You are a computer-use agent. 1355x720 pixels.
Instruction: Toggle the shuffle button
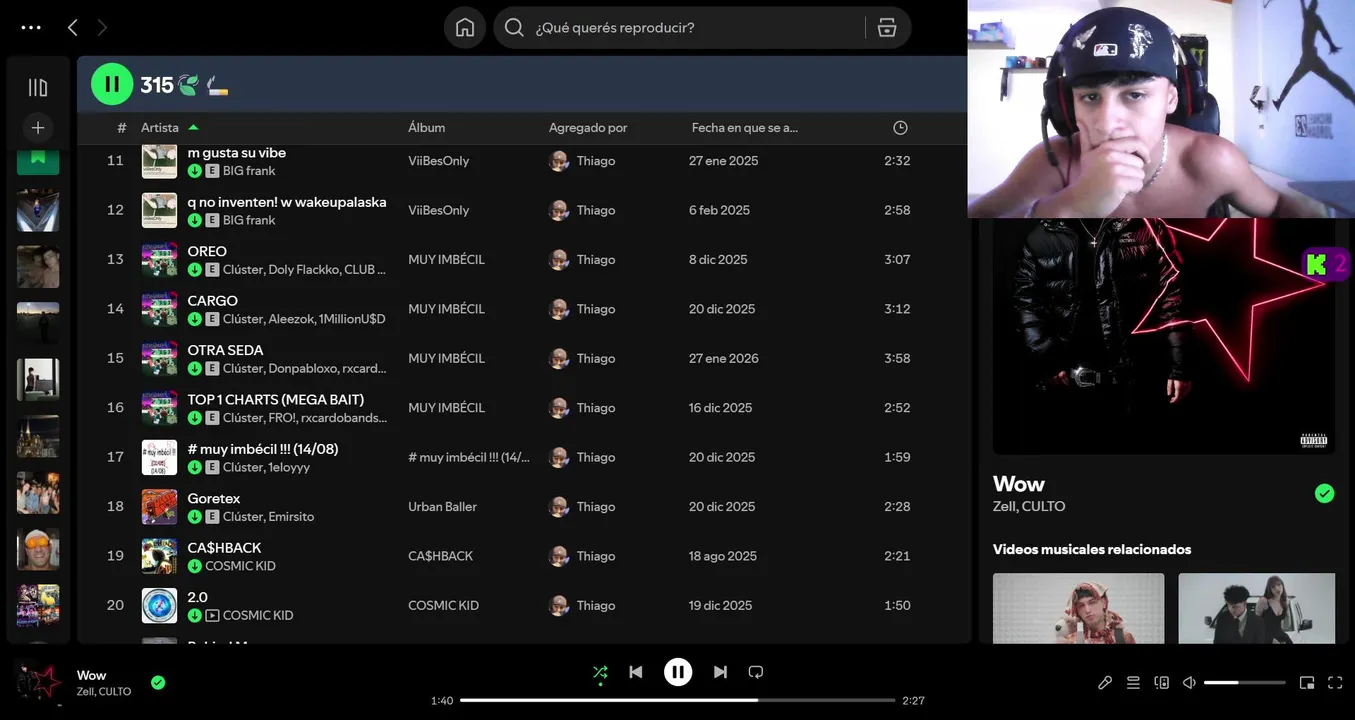point(600,672)
